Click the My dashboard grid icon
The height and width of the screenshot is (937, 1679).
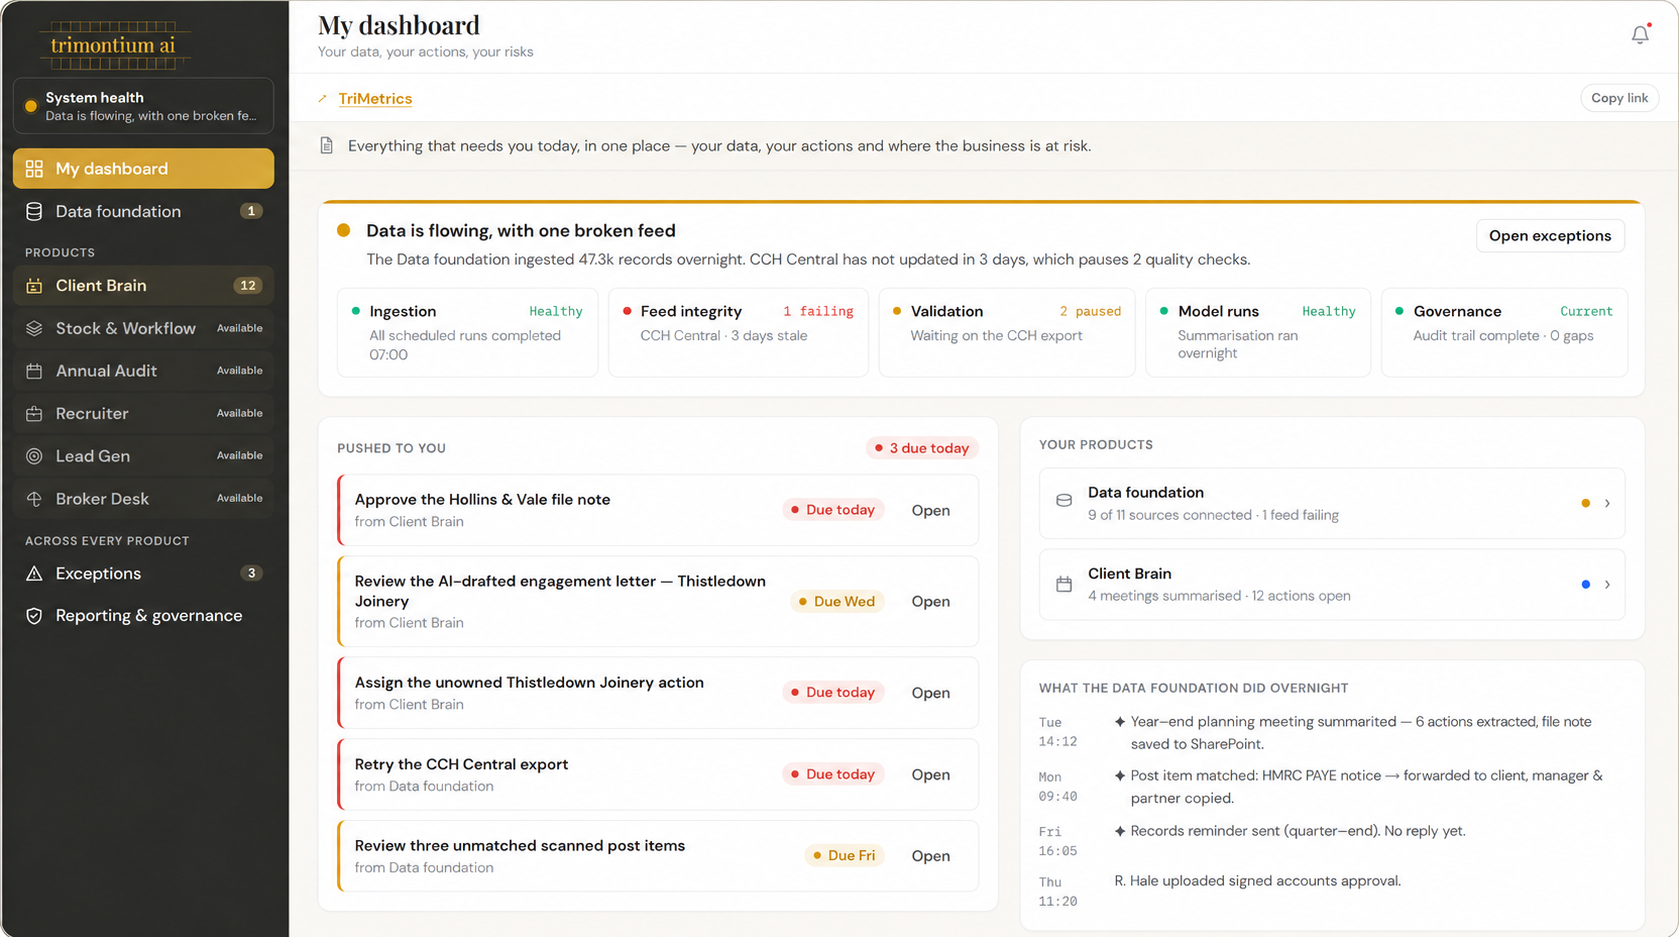34,168
